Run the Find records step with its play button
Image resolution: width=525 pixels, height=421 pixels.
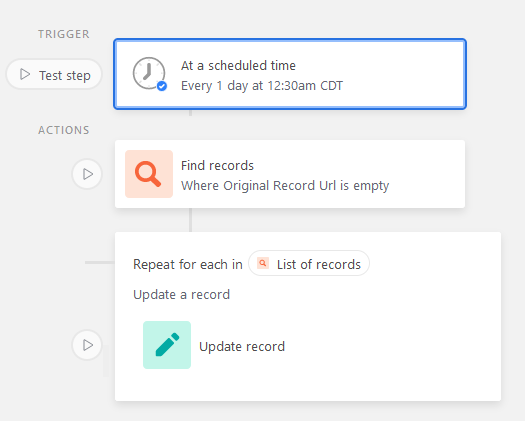(87, 174)
